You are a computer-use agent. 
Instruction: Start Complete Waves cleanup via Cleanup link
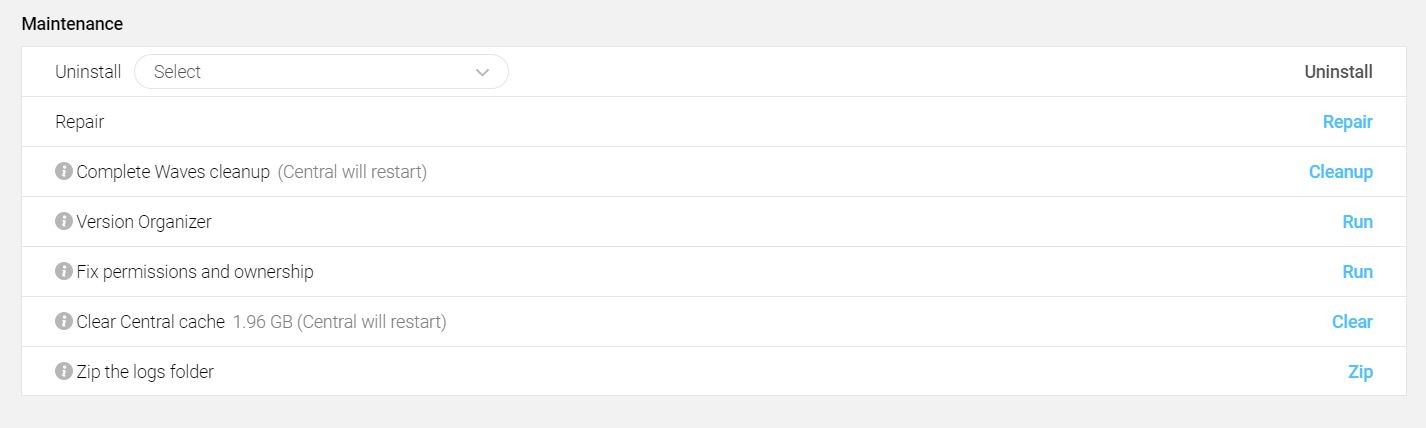coord(1340,172)
